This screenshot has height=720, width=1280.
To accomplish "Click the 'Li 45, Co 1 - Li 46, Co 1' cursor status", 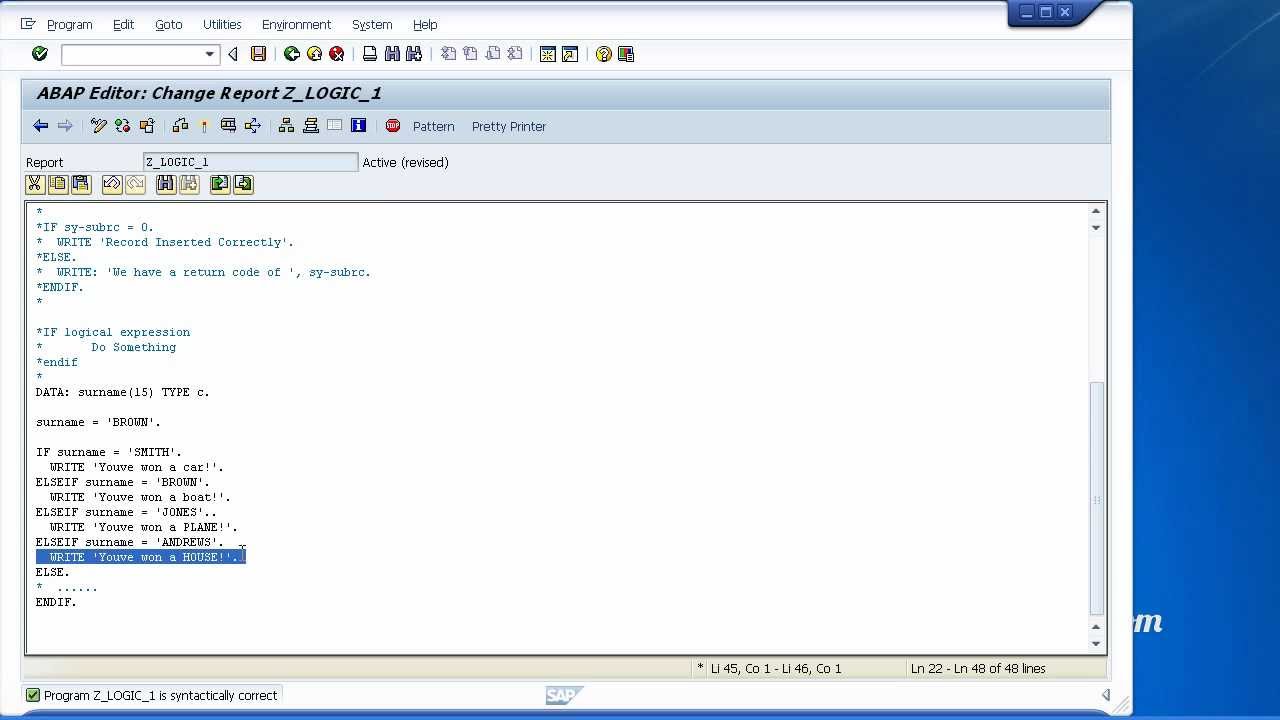I will coord(776,668).
